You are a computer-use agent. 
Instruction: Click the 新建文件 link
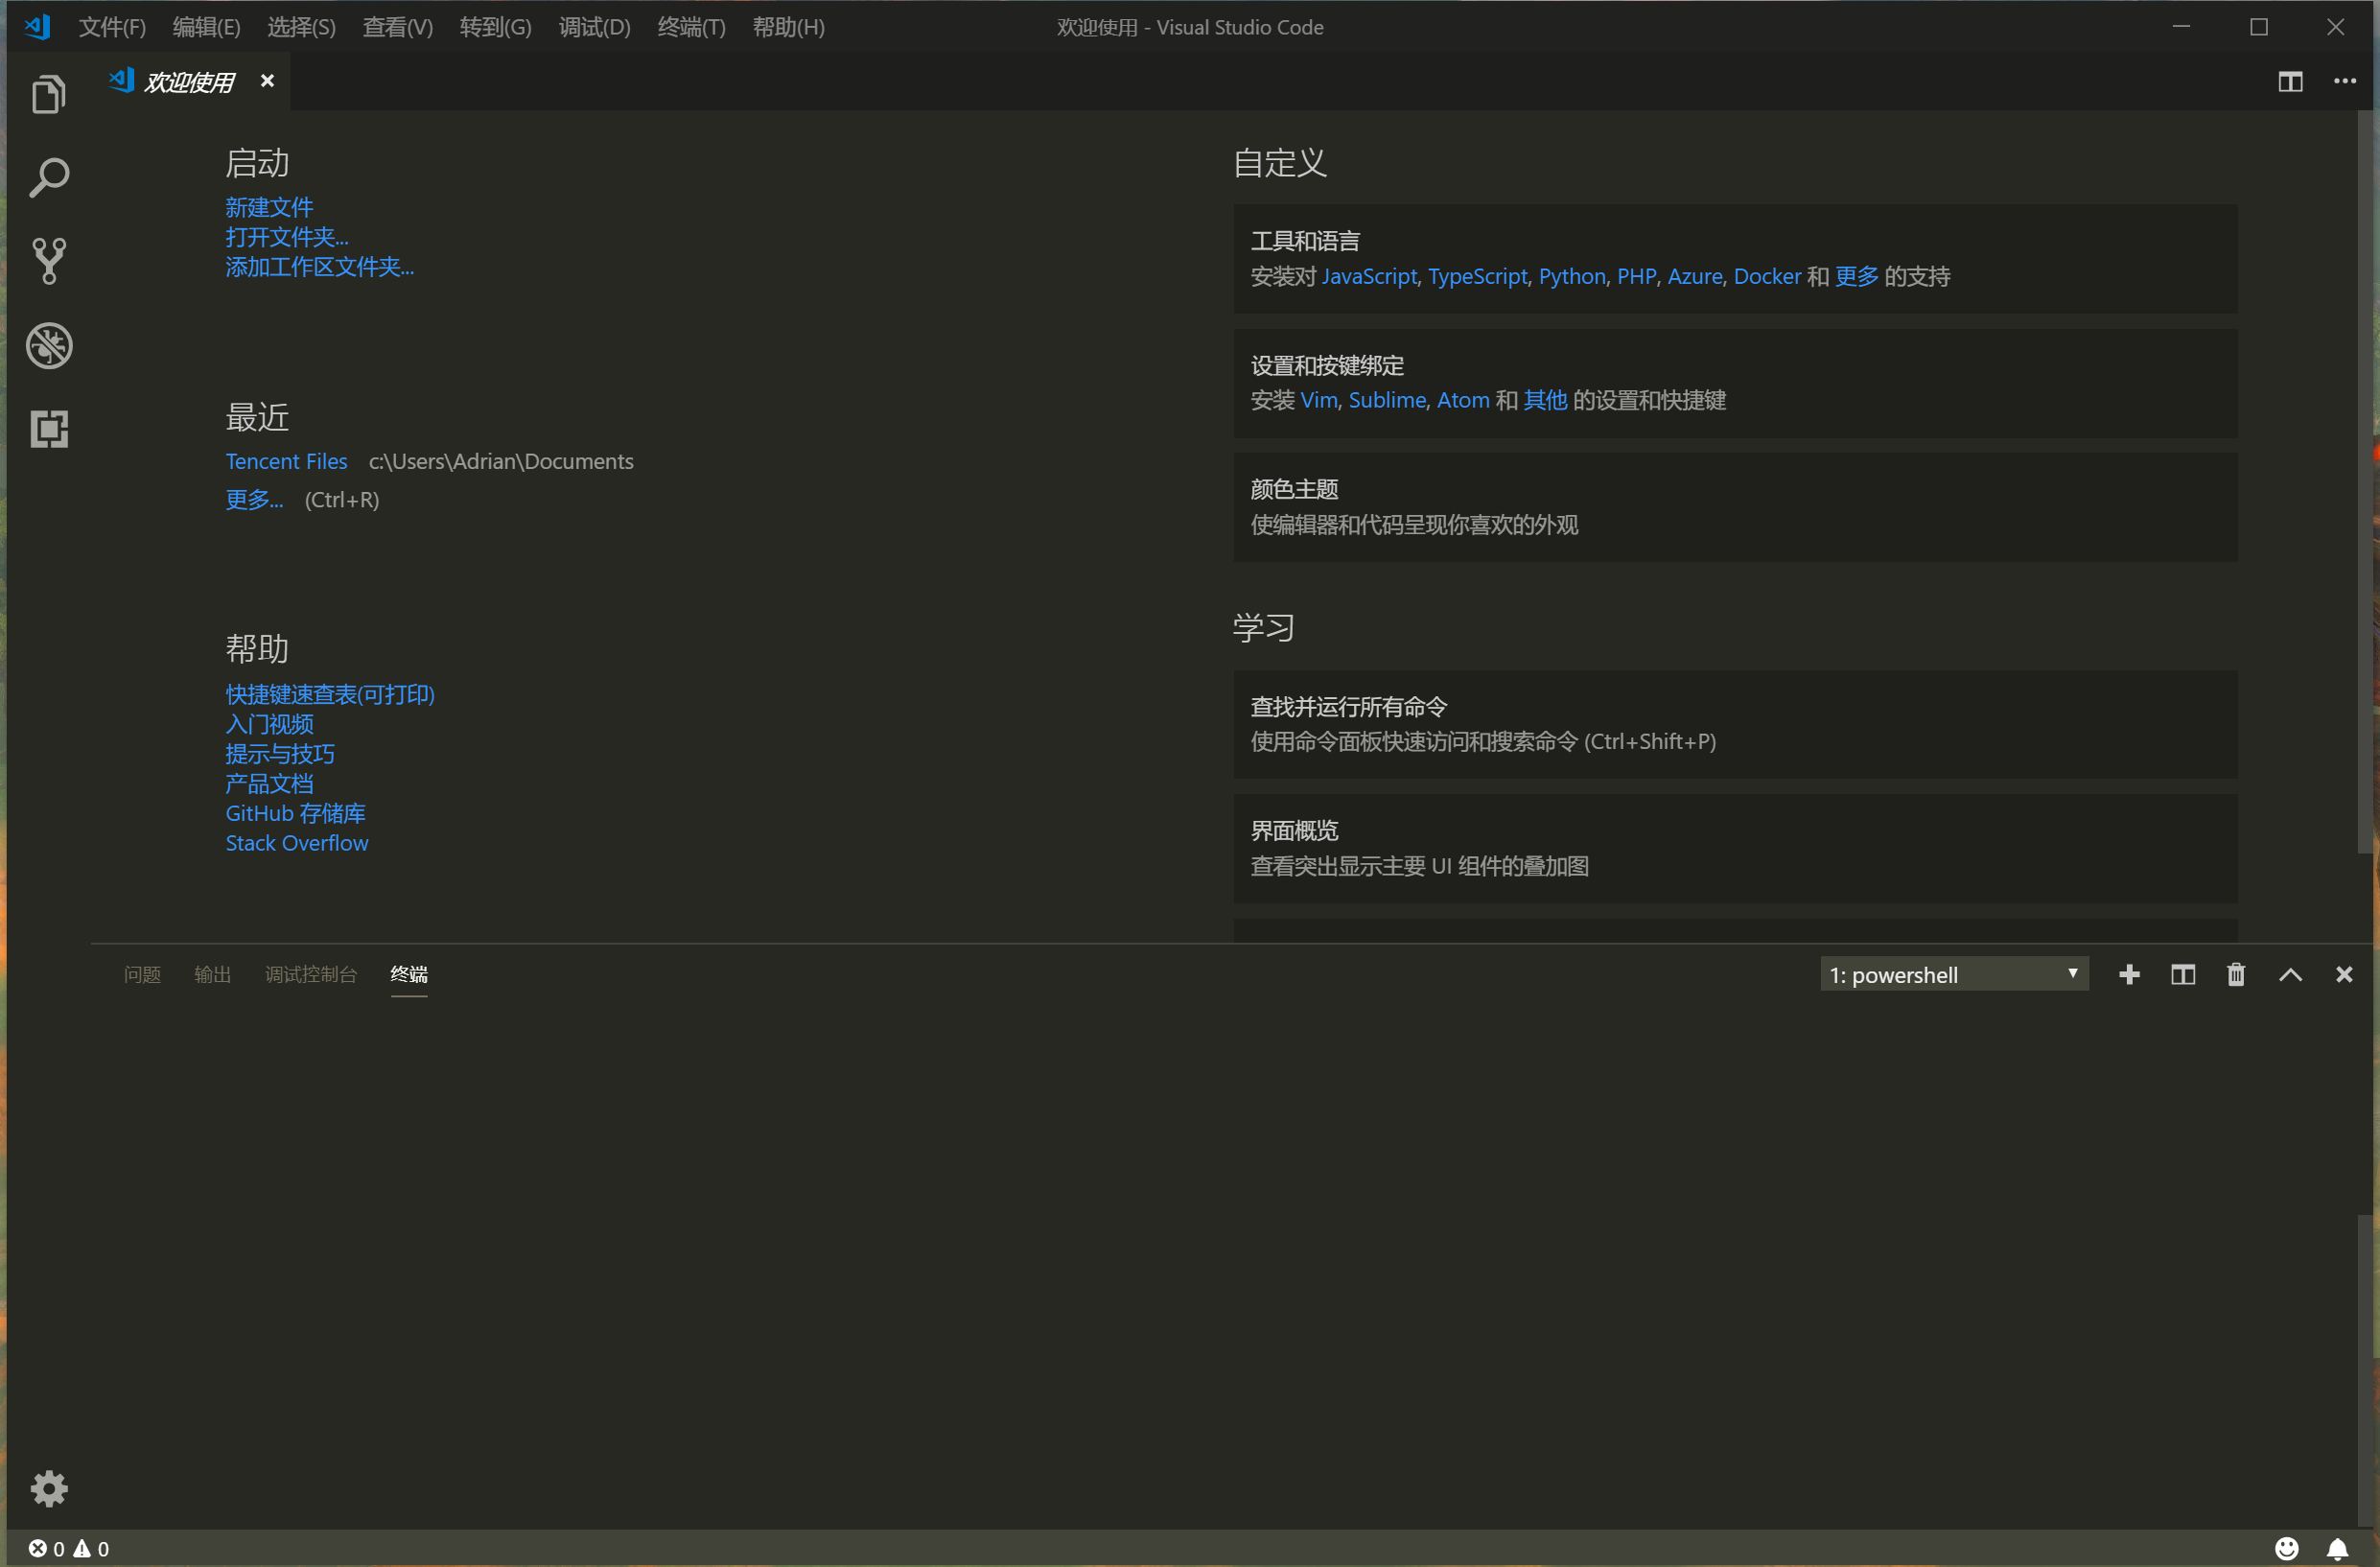click(269, 207)
